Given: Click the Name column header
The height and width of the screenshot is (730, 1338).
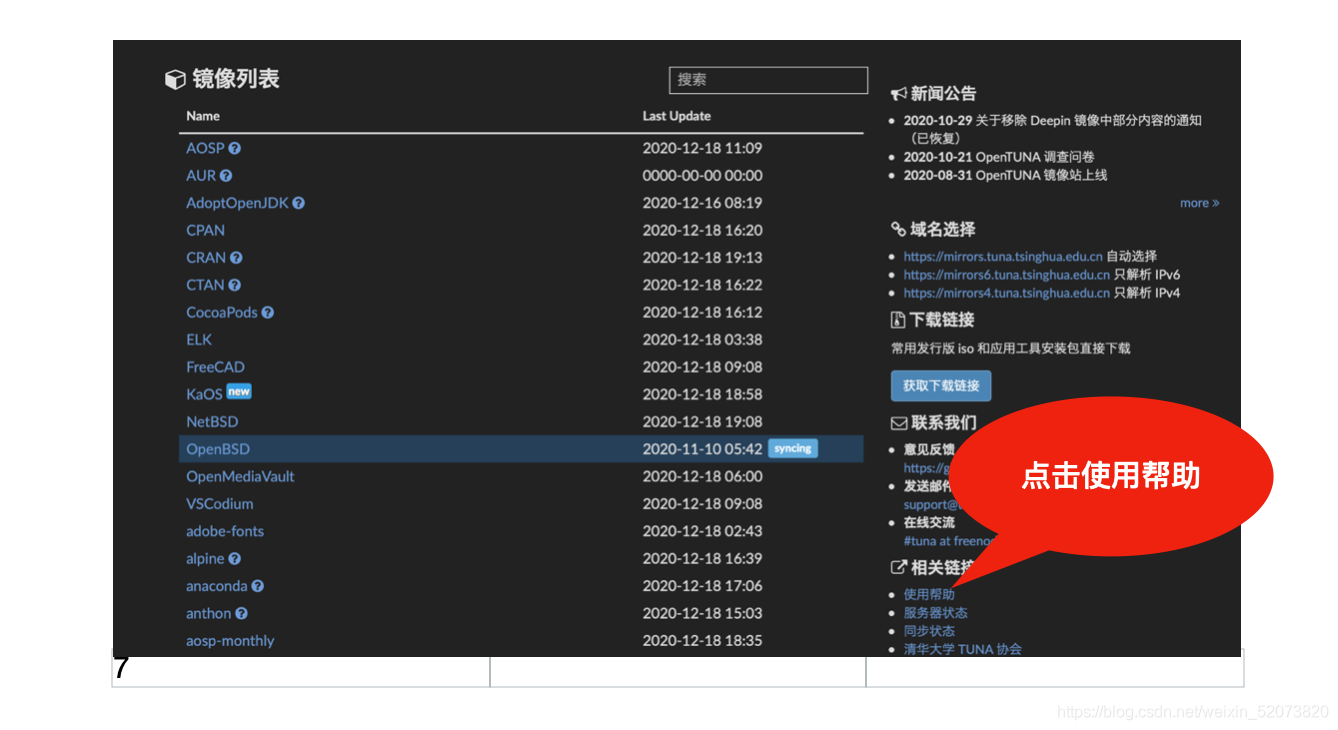Looking at the screenshot, I should click(x=203, y=116).
